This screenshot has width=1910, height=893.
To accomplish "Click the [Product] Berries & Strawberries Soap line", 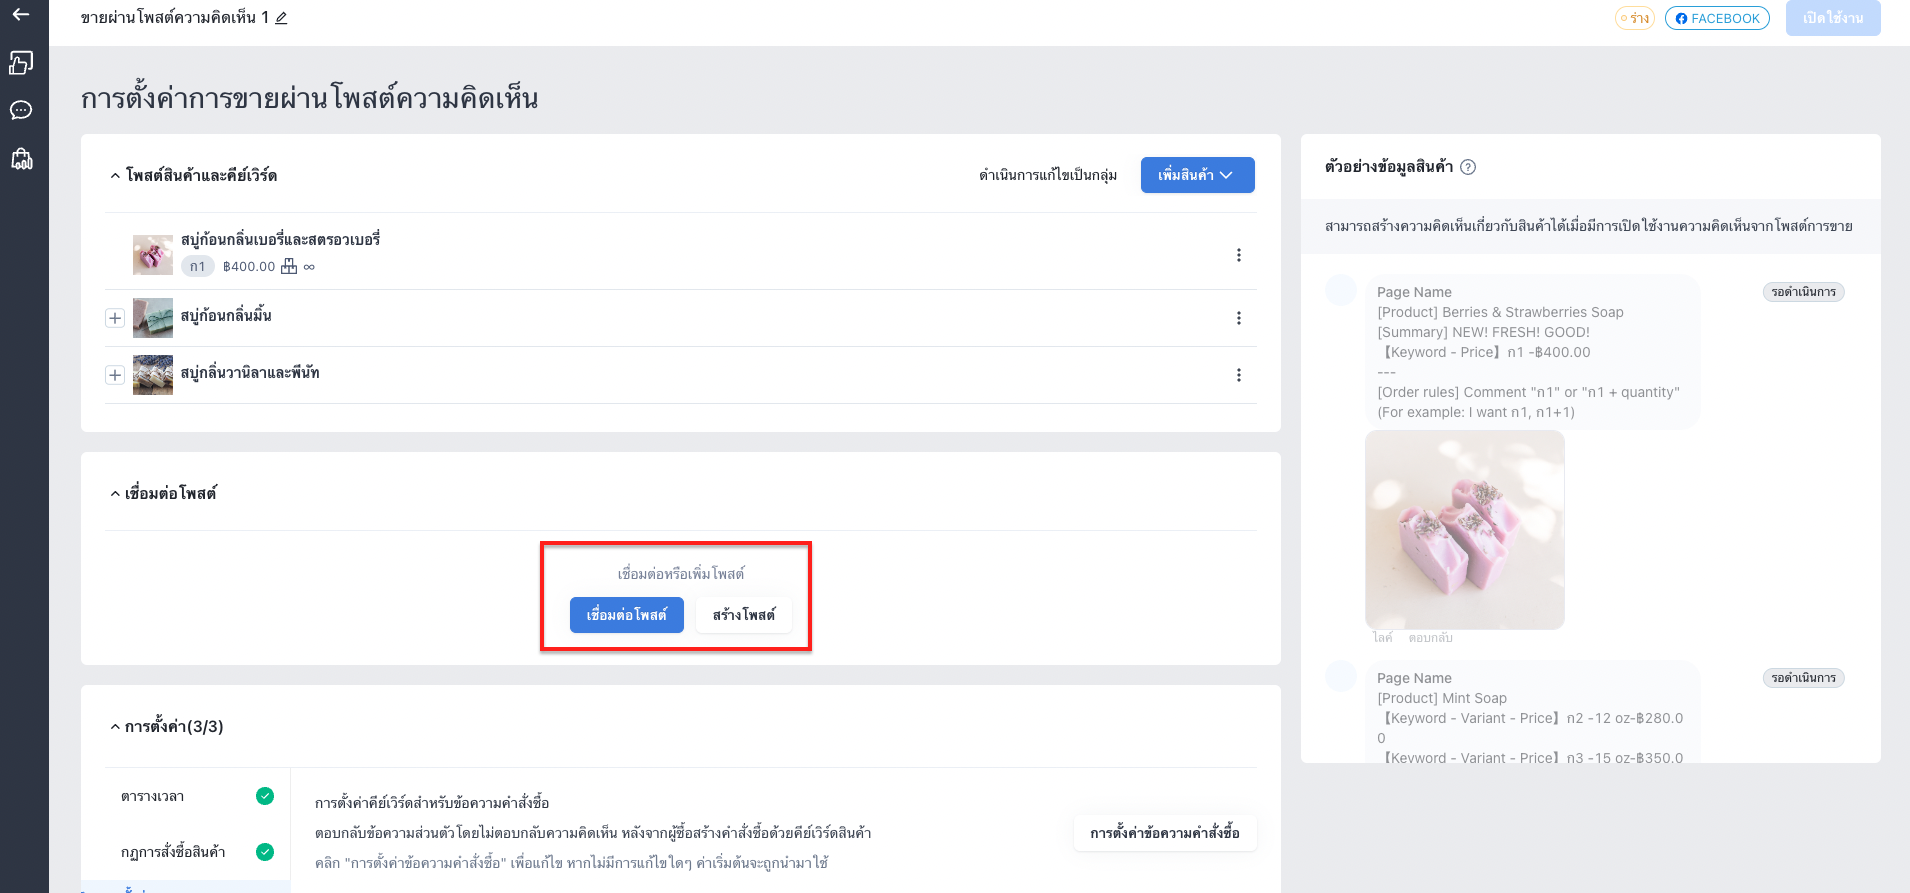I will pyautogui.click(x=1500, y=312).
